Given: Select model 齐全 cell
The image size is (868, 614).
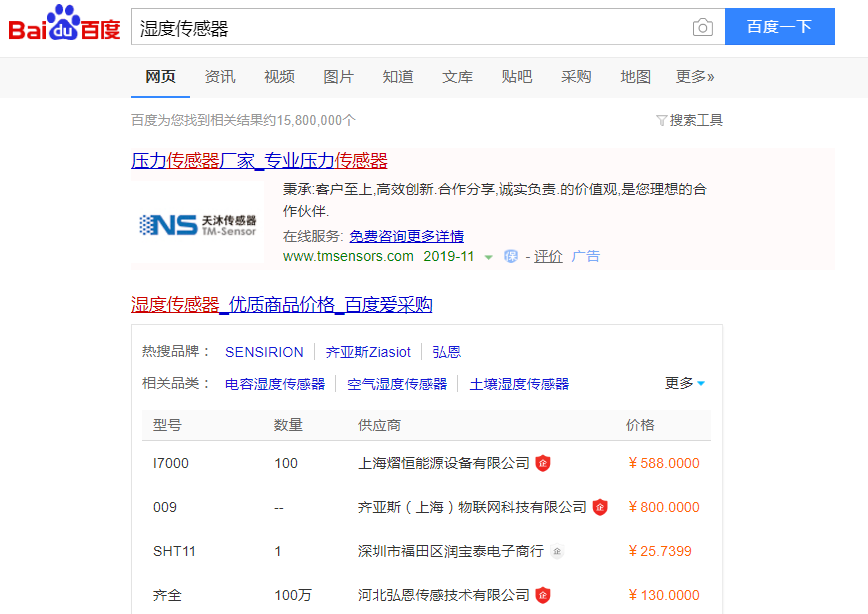Looking at the screenshot, I should [x=167, y=595].
